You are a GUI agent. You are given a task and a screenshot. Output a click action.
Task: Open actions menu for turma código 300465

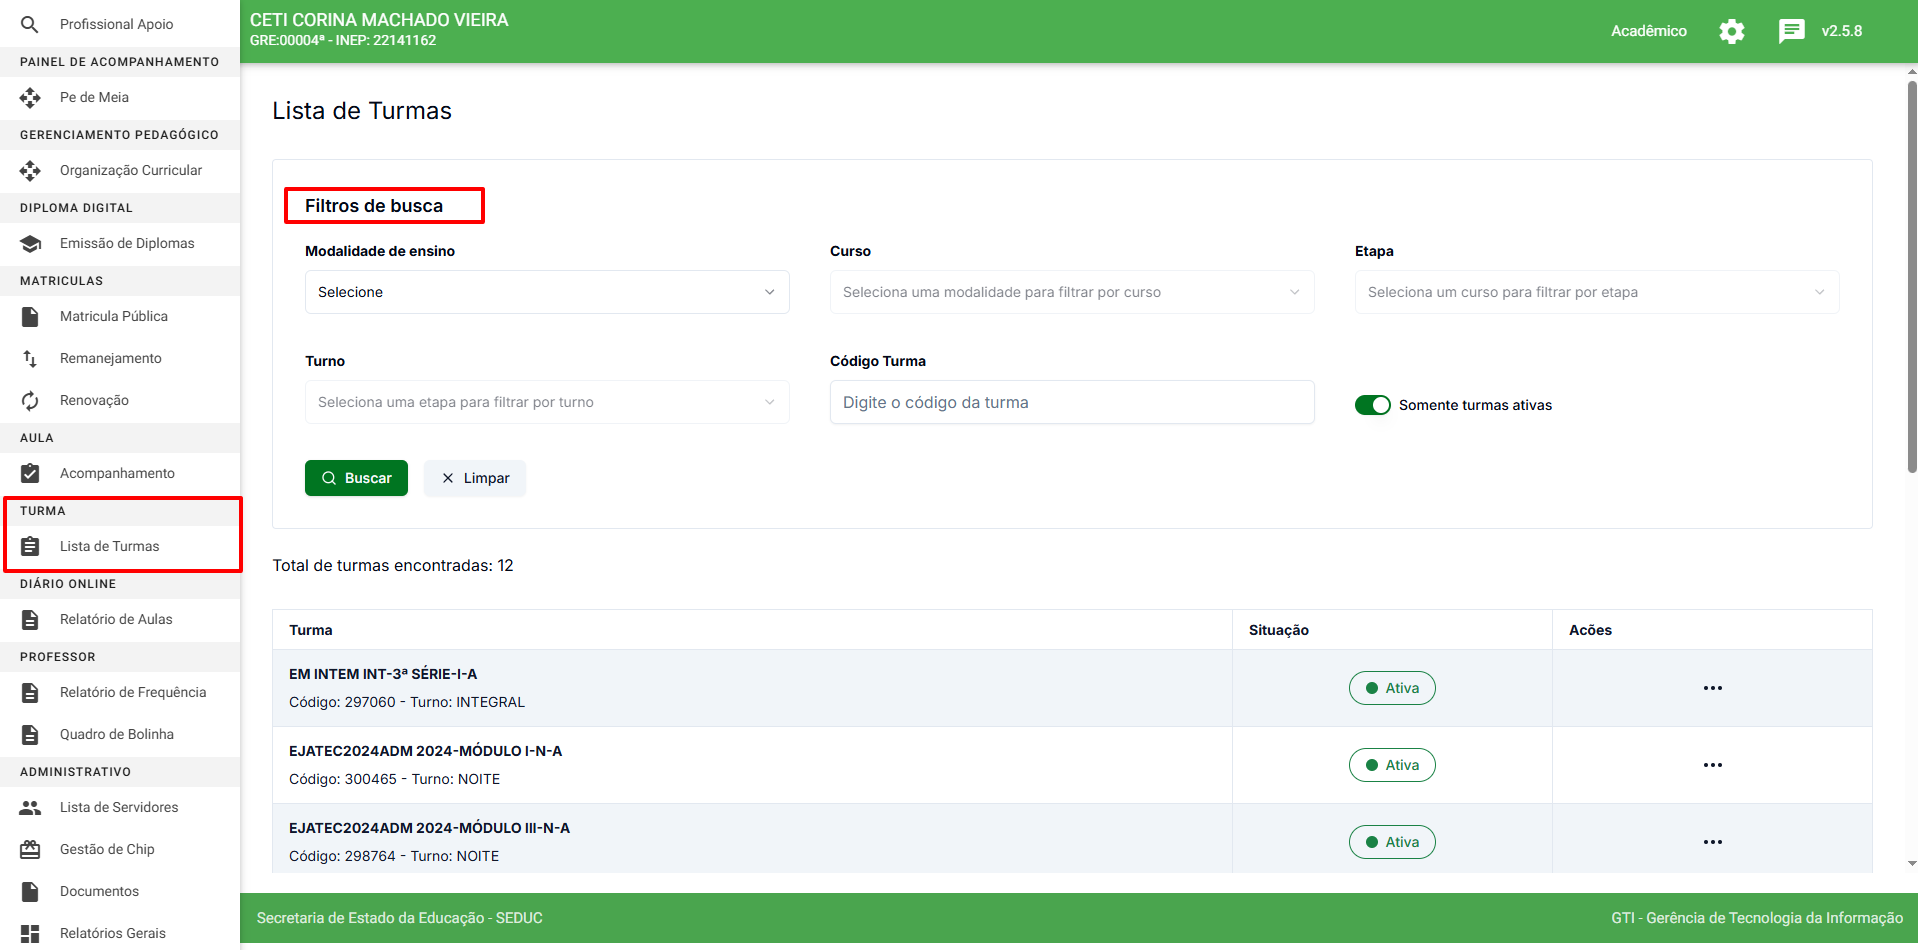tap(1712, 765)
